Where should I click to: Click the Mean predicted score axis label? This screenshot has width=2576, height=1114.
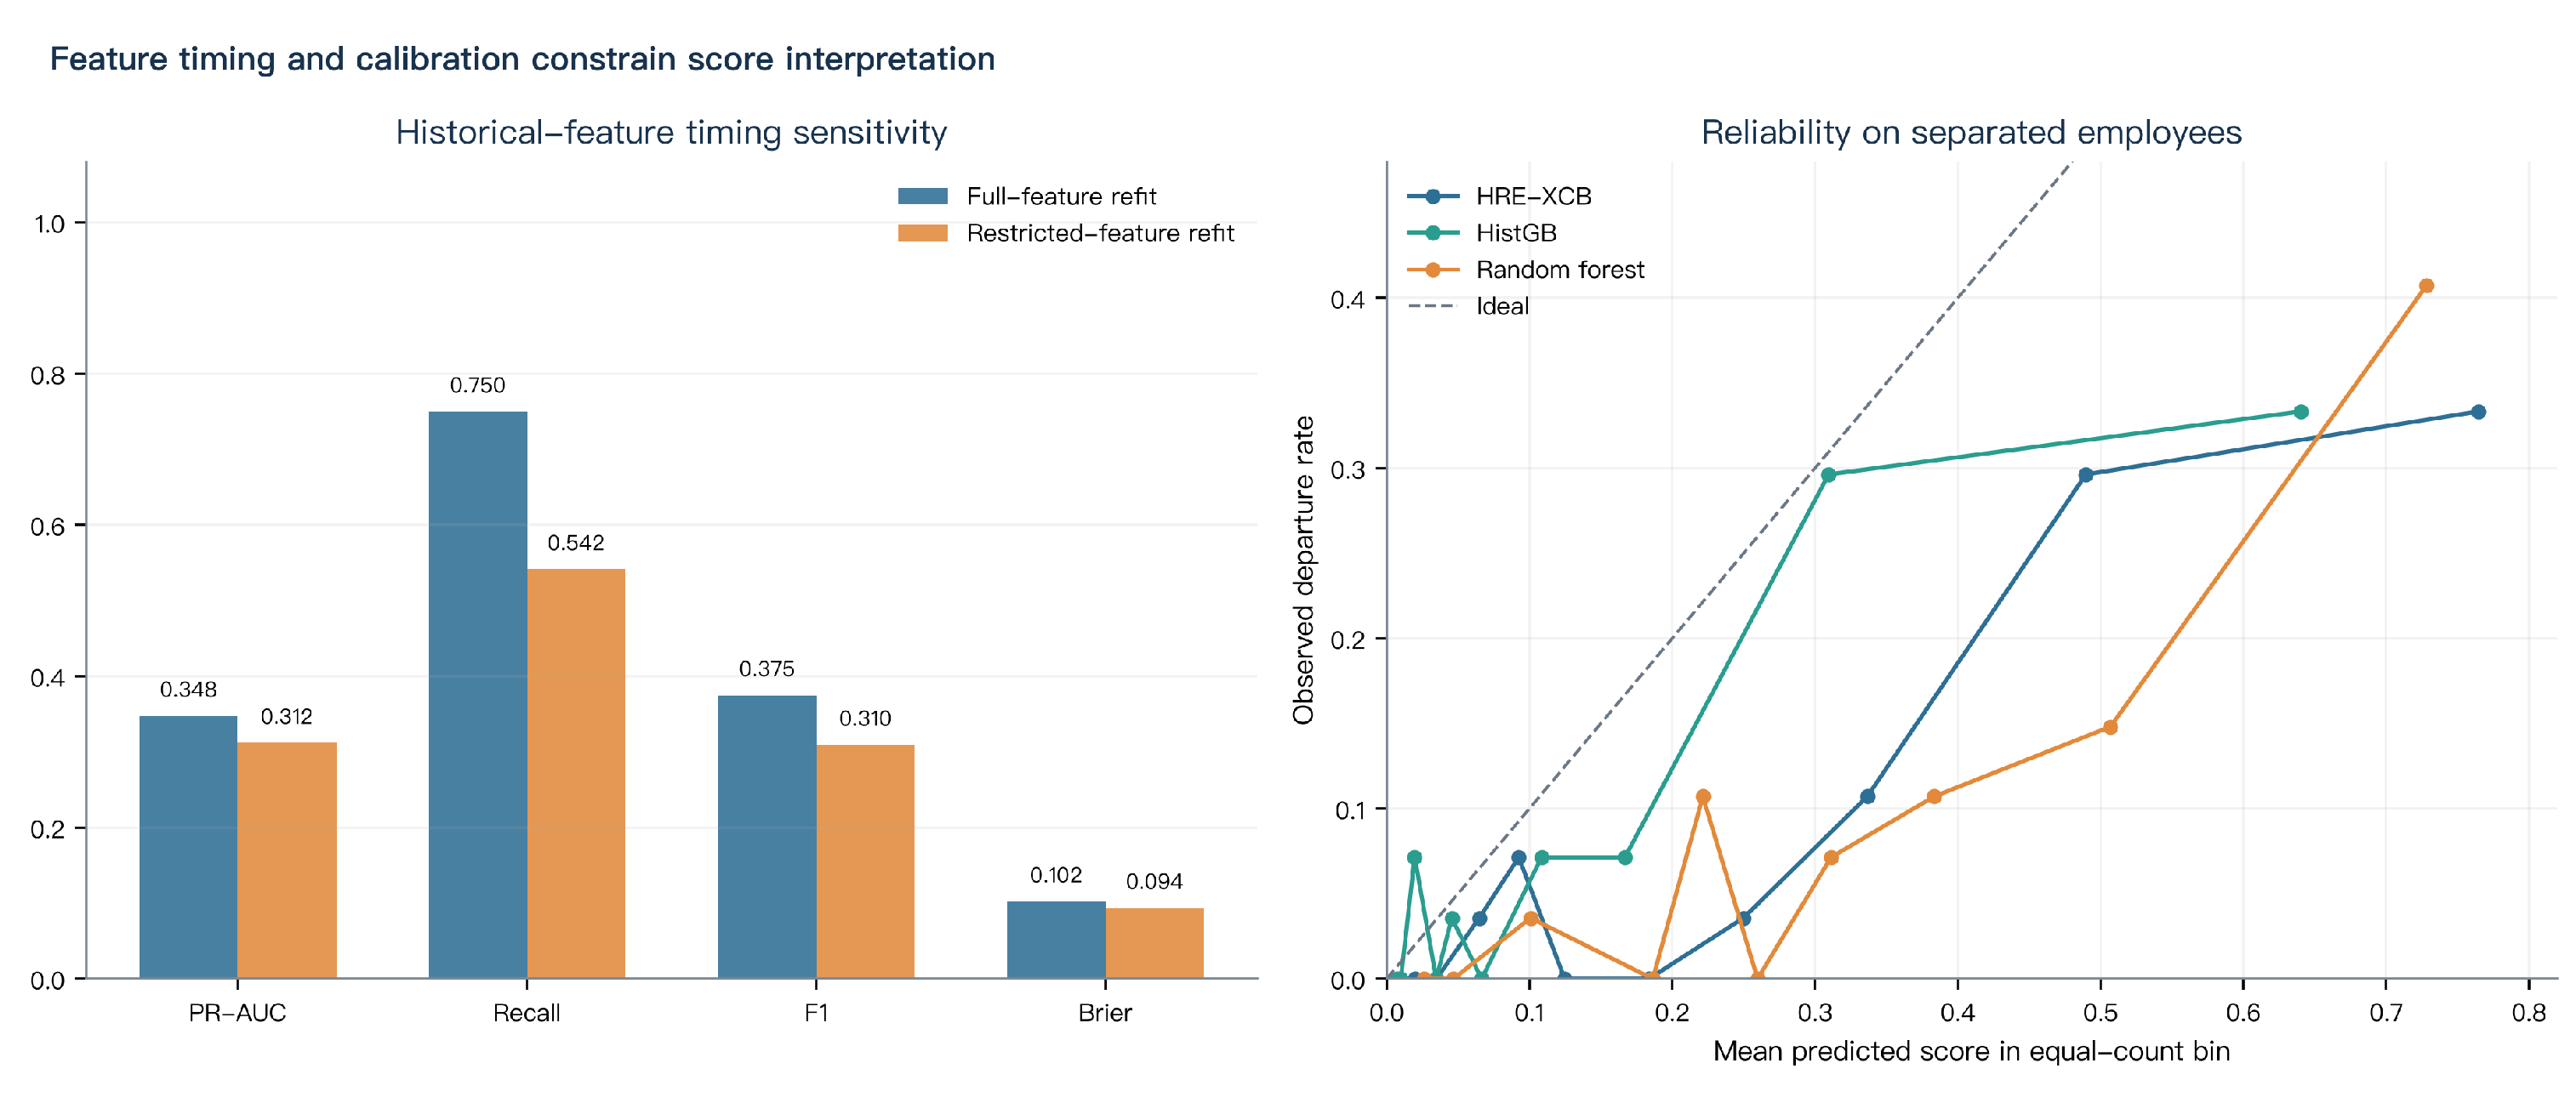point(1971,1052)
